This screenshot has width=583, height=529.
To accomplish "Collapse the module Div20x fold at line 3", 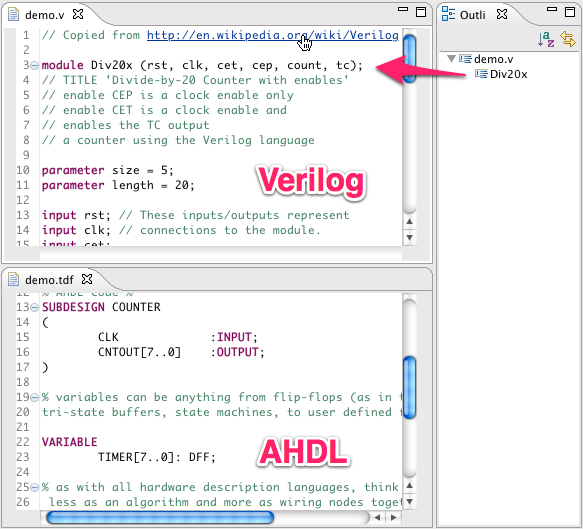I will (34, 66).
